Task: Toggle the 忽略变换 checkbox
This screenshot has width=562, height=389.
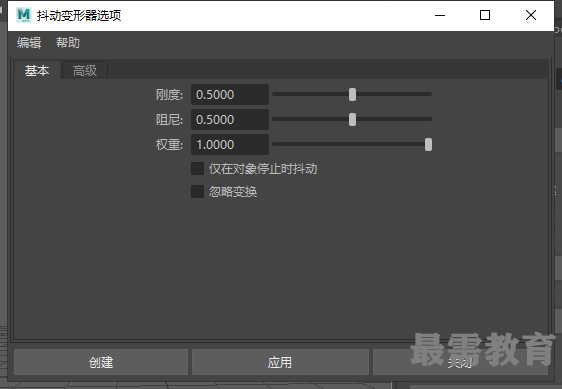Action: pyautogui.click(x=197, y=191)
